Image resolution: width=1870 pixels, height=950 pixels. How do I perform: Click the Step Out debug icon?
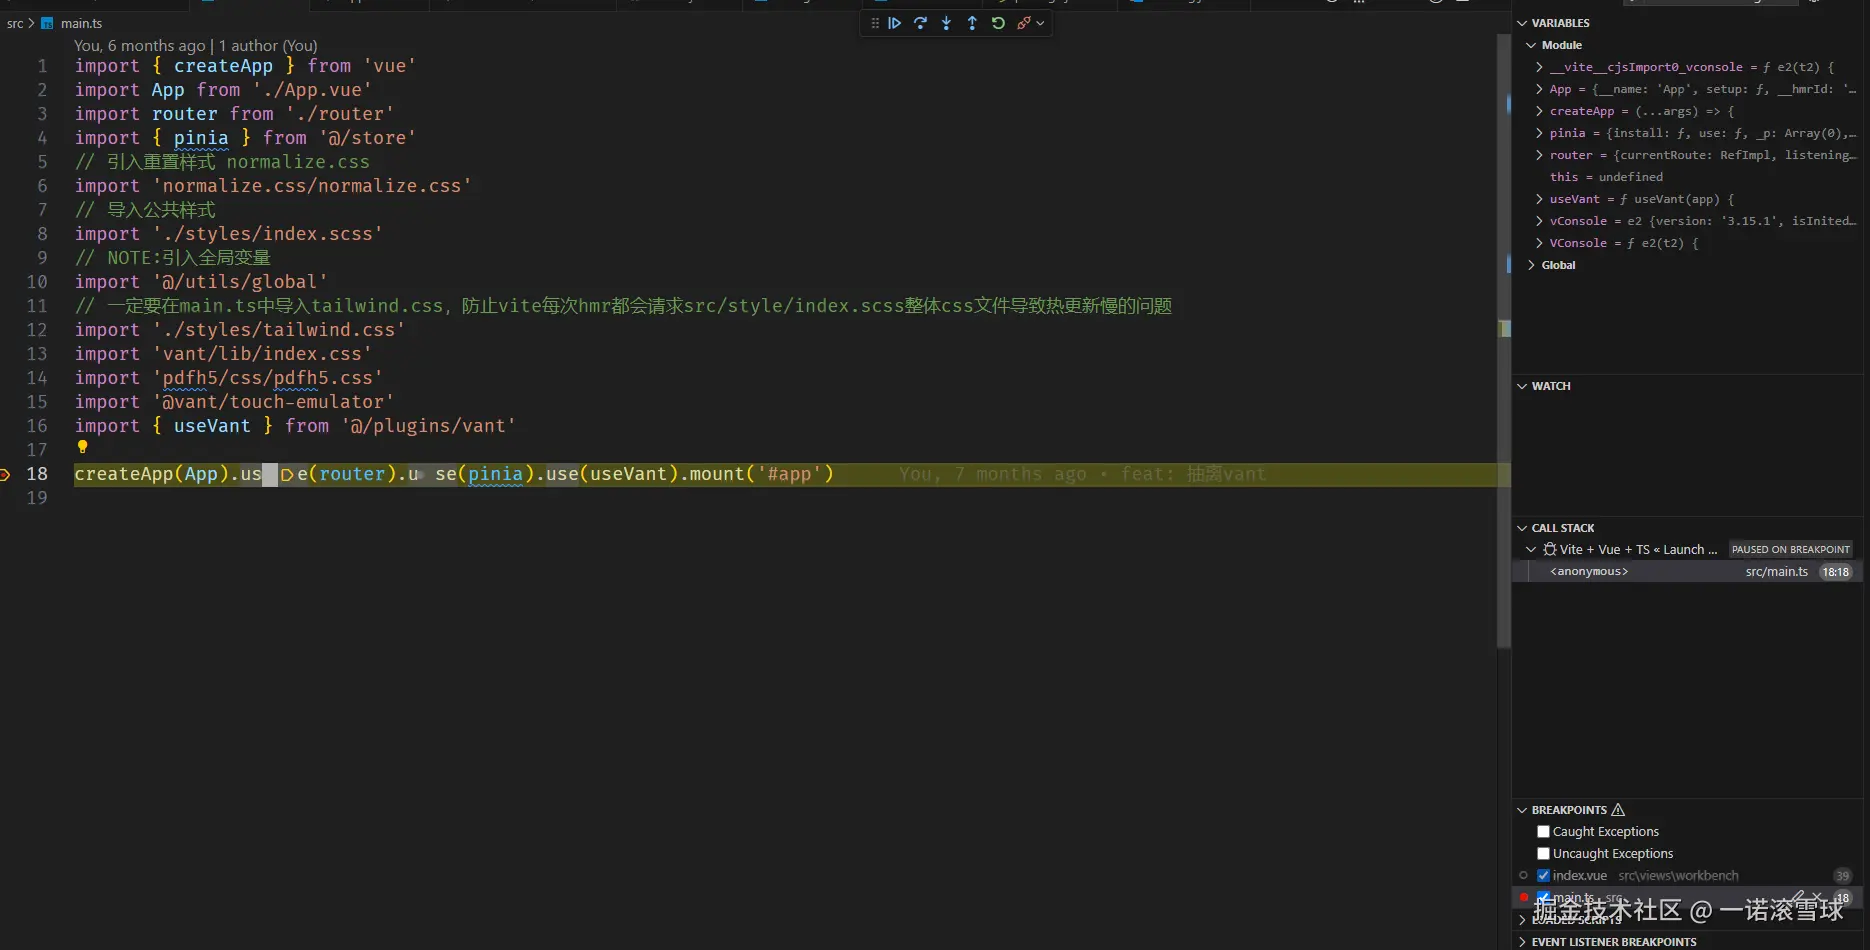pos(972,23)
